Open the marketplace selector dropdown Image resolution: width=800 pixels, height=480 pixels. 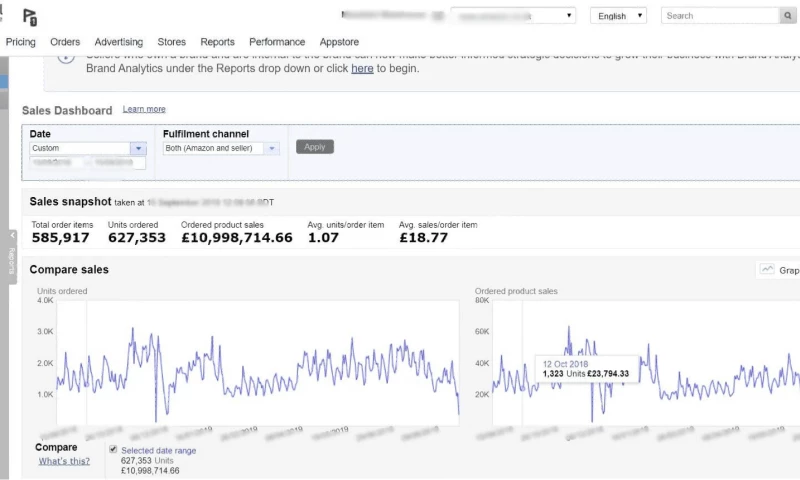click(513, 16)
